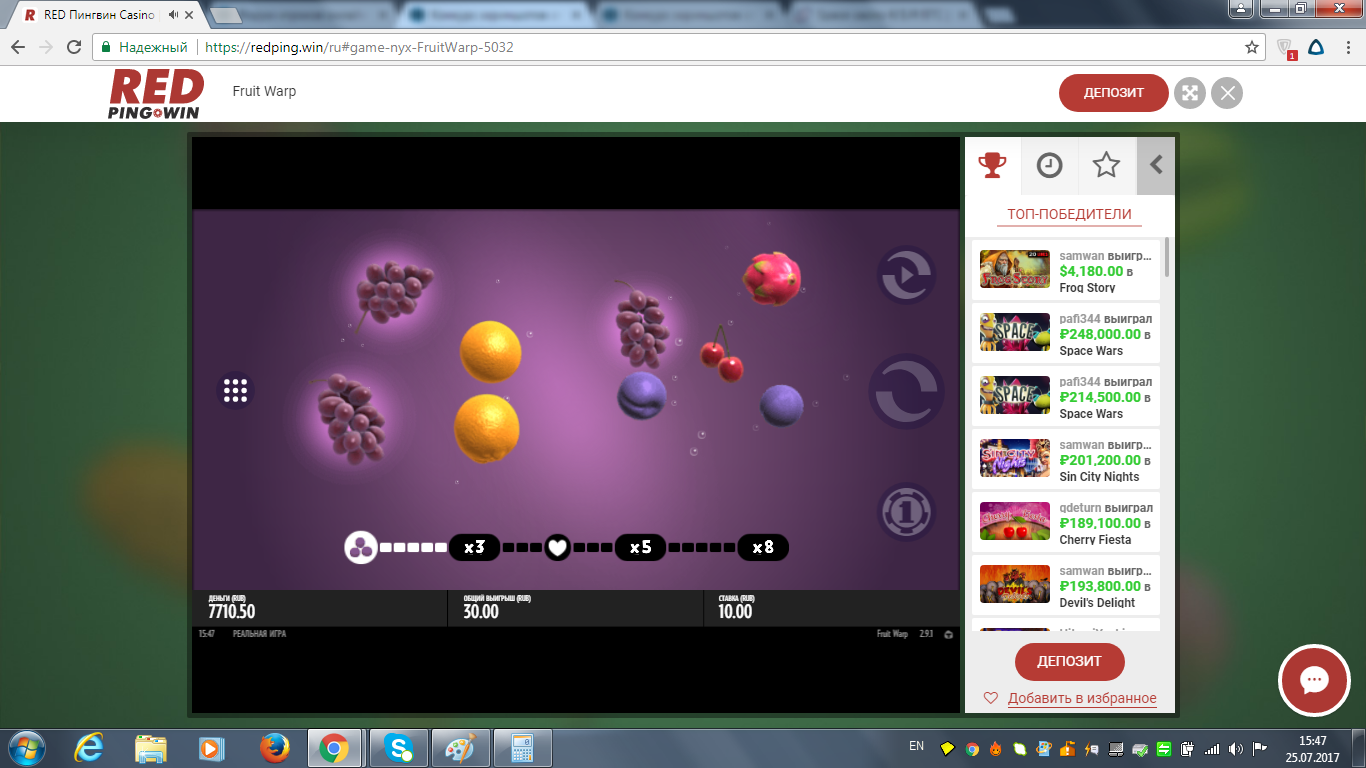Click the $4,180.00 winning amount

click(1091, 271)
